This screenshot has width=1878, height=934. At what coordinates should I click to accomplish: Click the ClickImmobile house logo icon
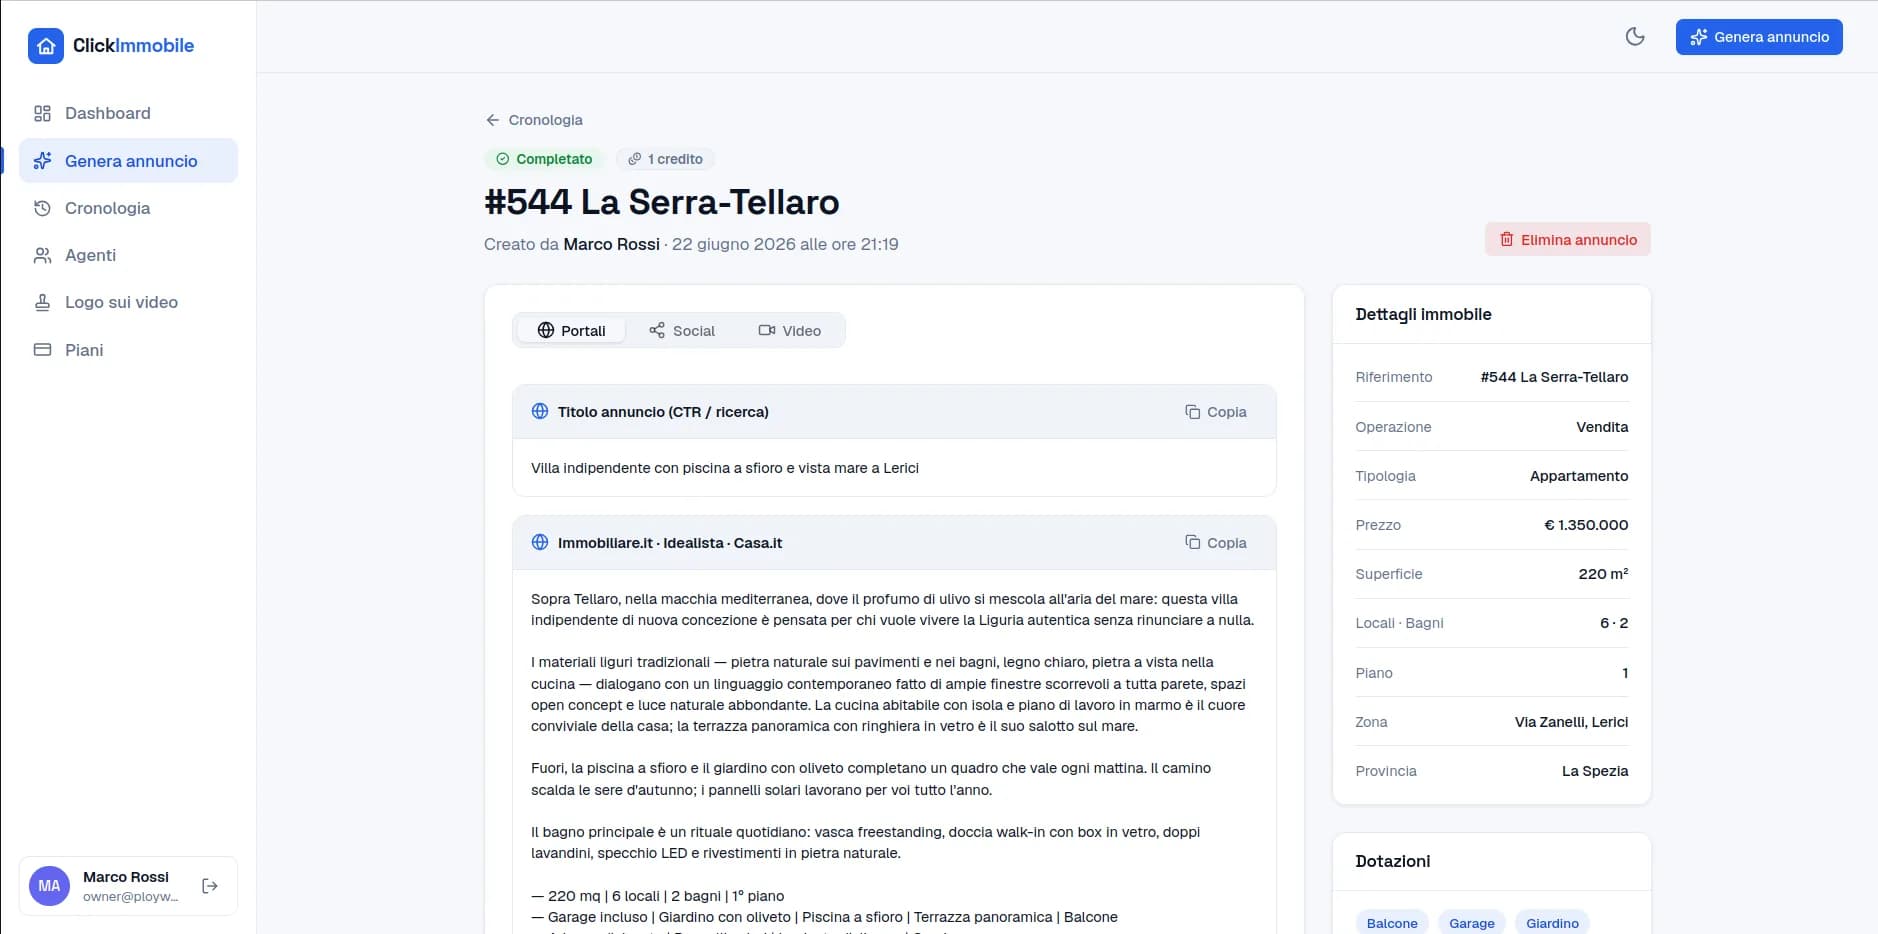point(46,46)
